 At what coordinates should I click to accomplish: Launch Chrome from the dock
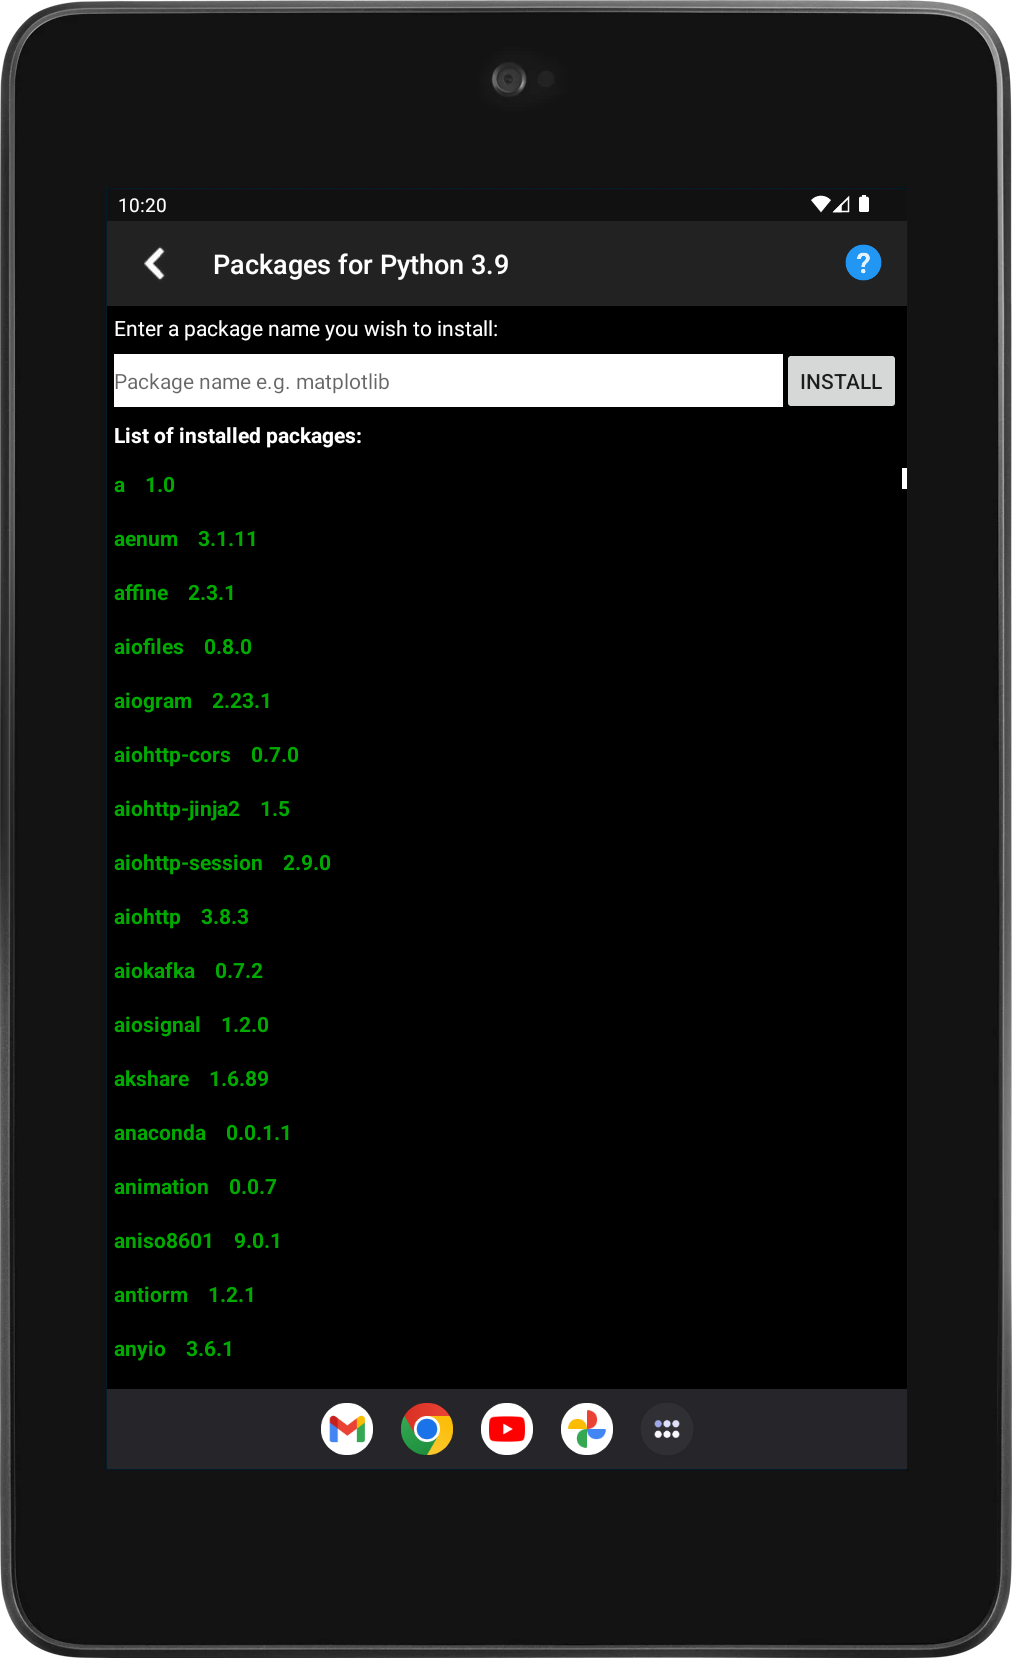[427, 1429]
